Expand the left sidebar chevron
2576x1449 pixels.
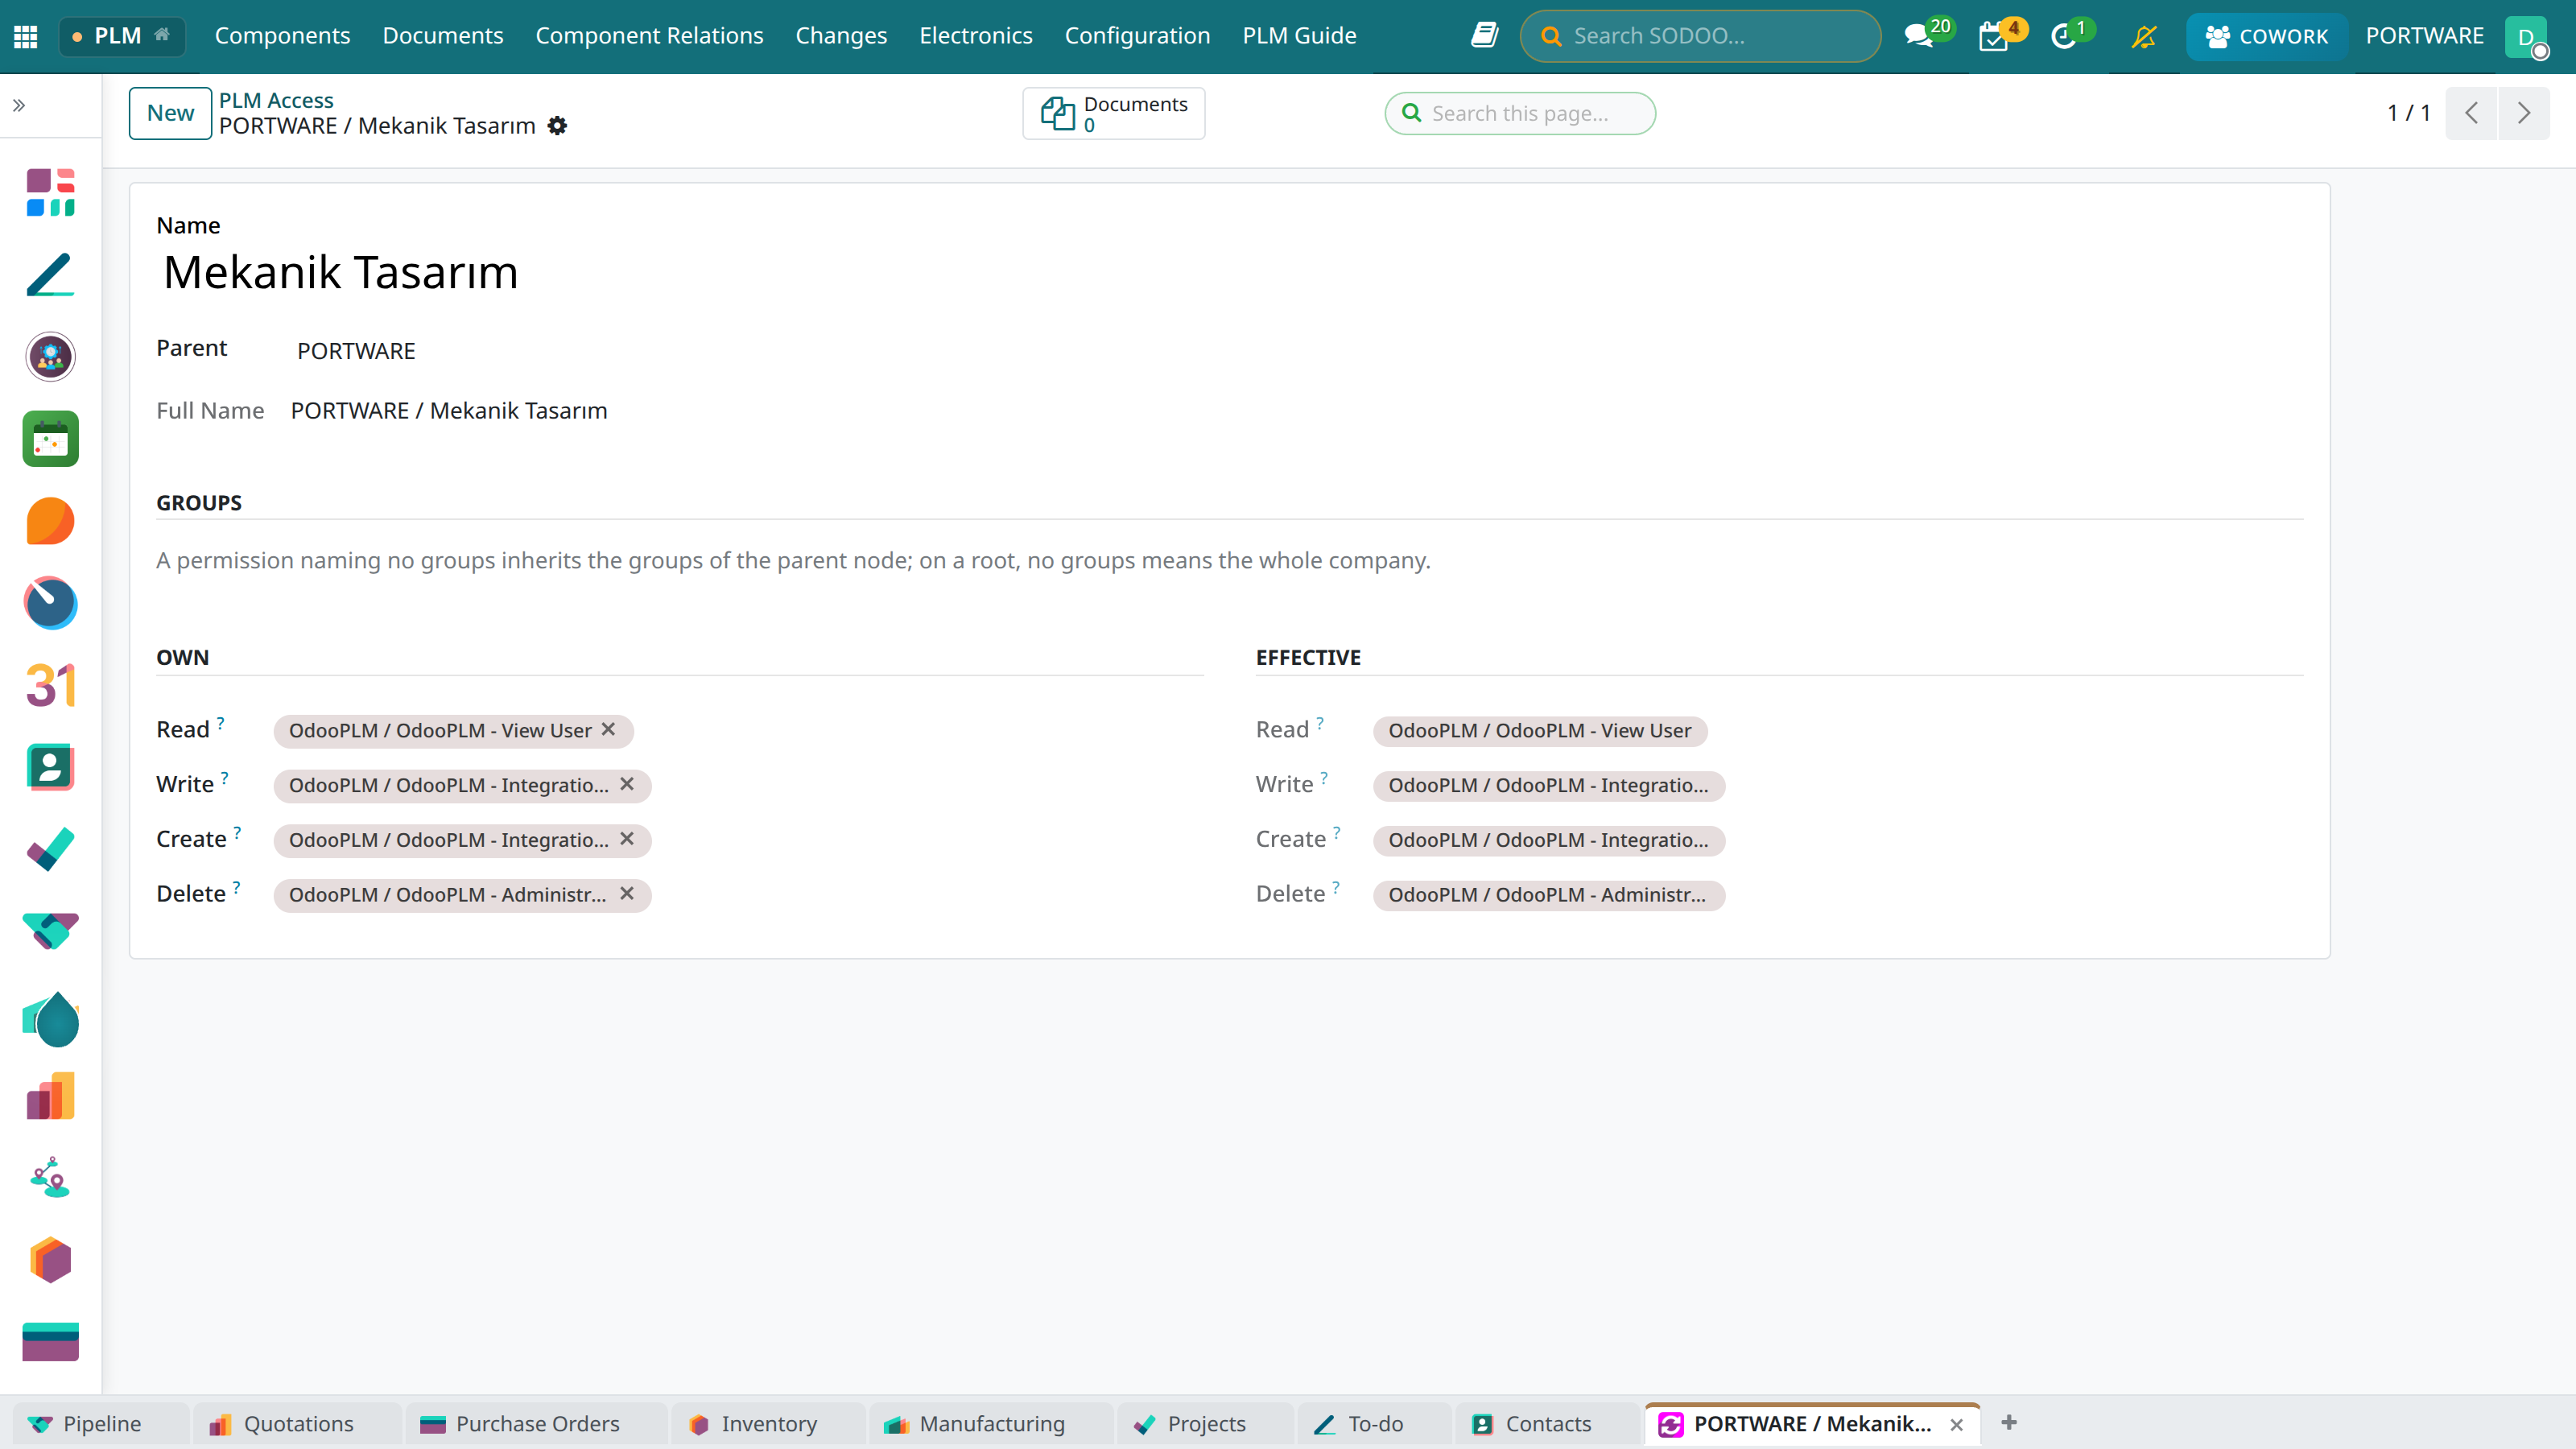(19, 105)
